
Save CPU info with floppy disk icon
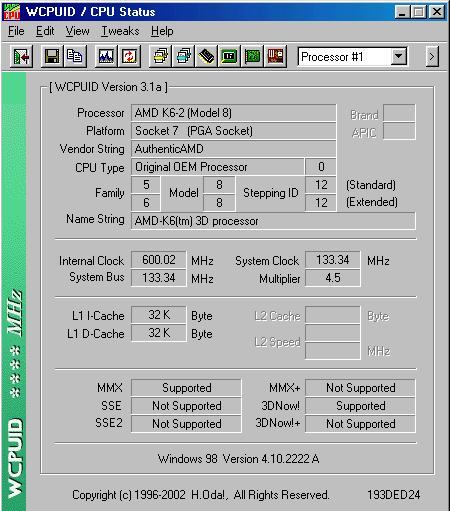coord(52,56)
